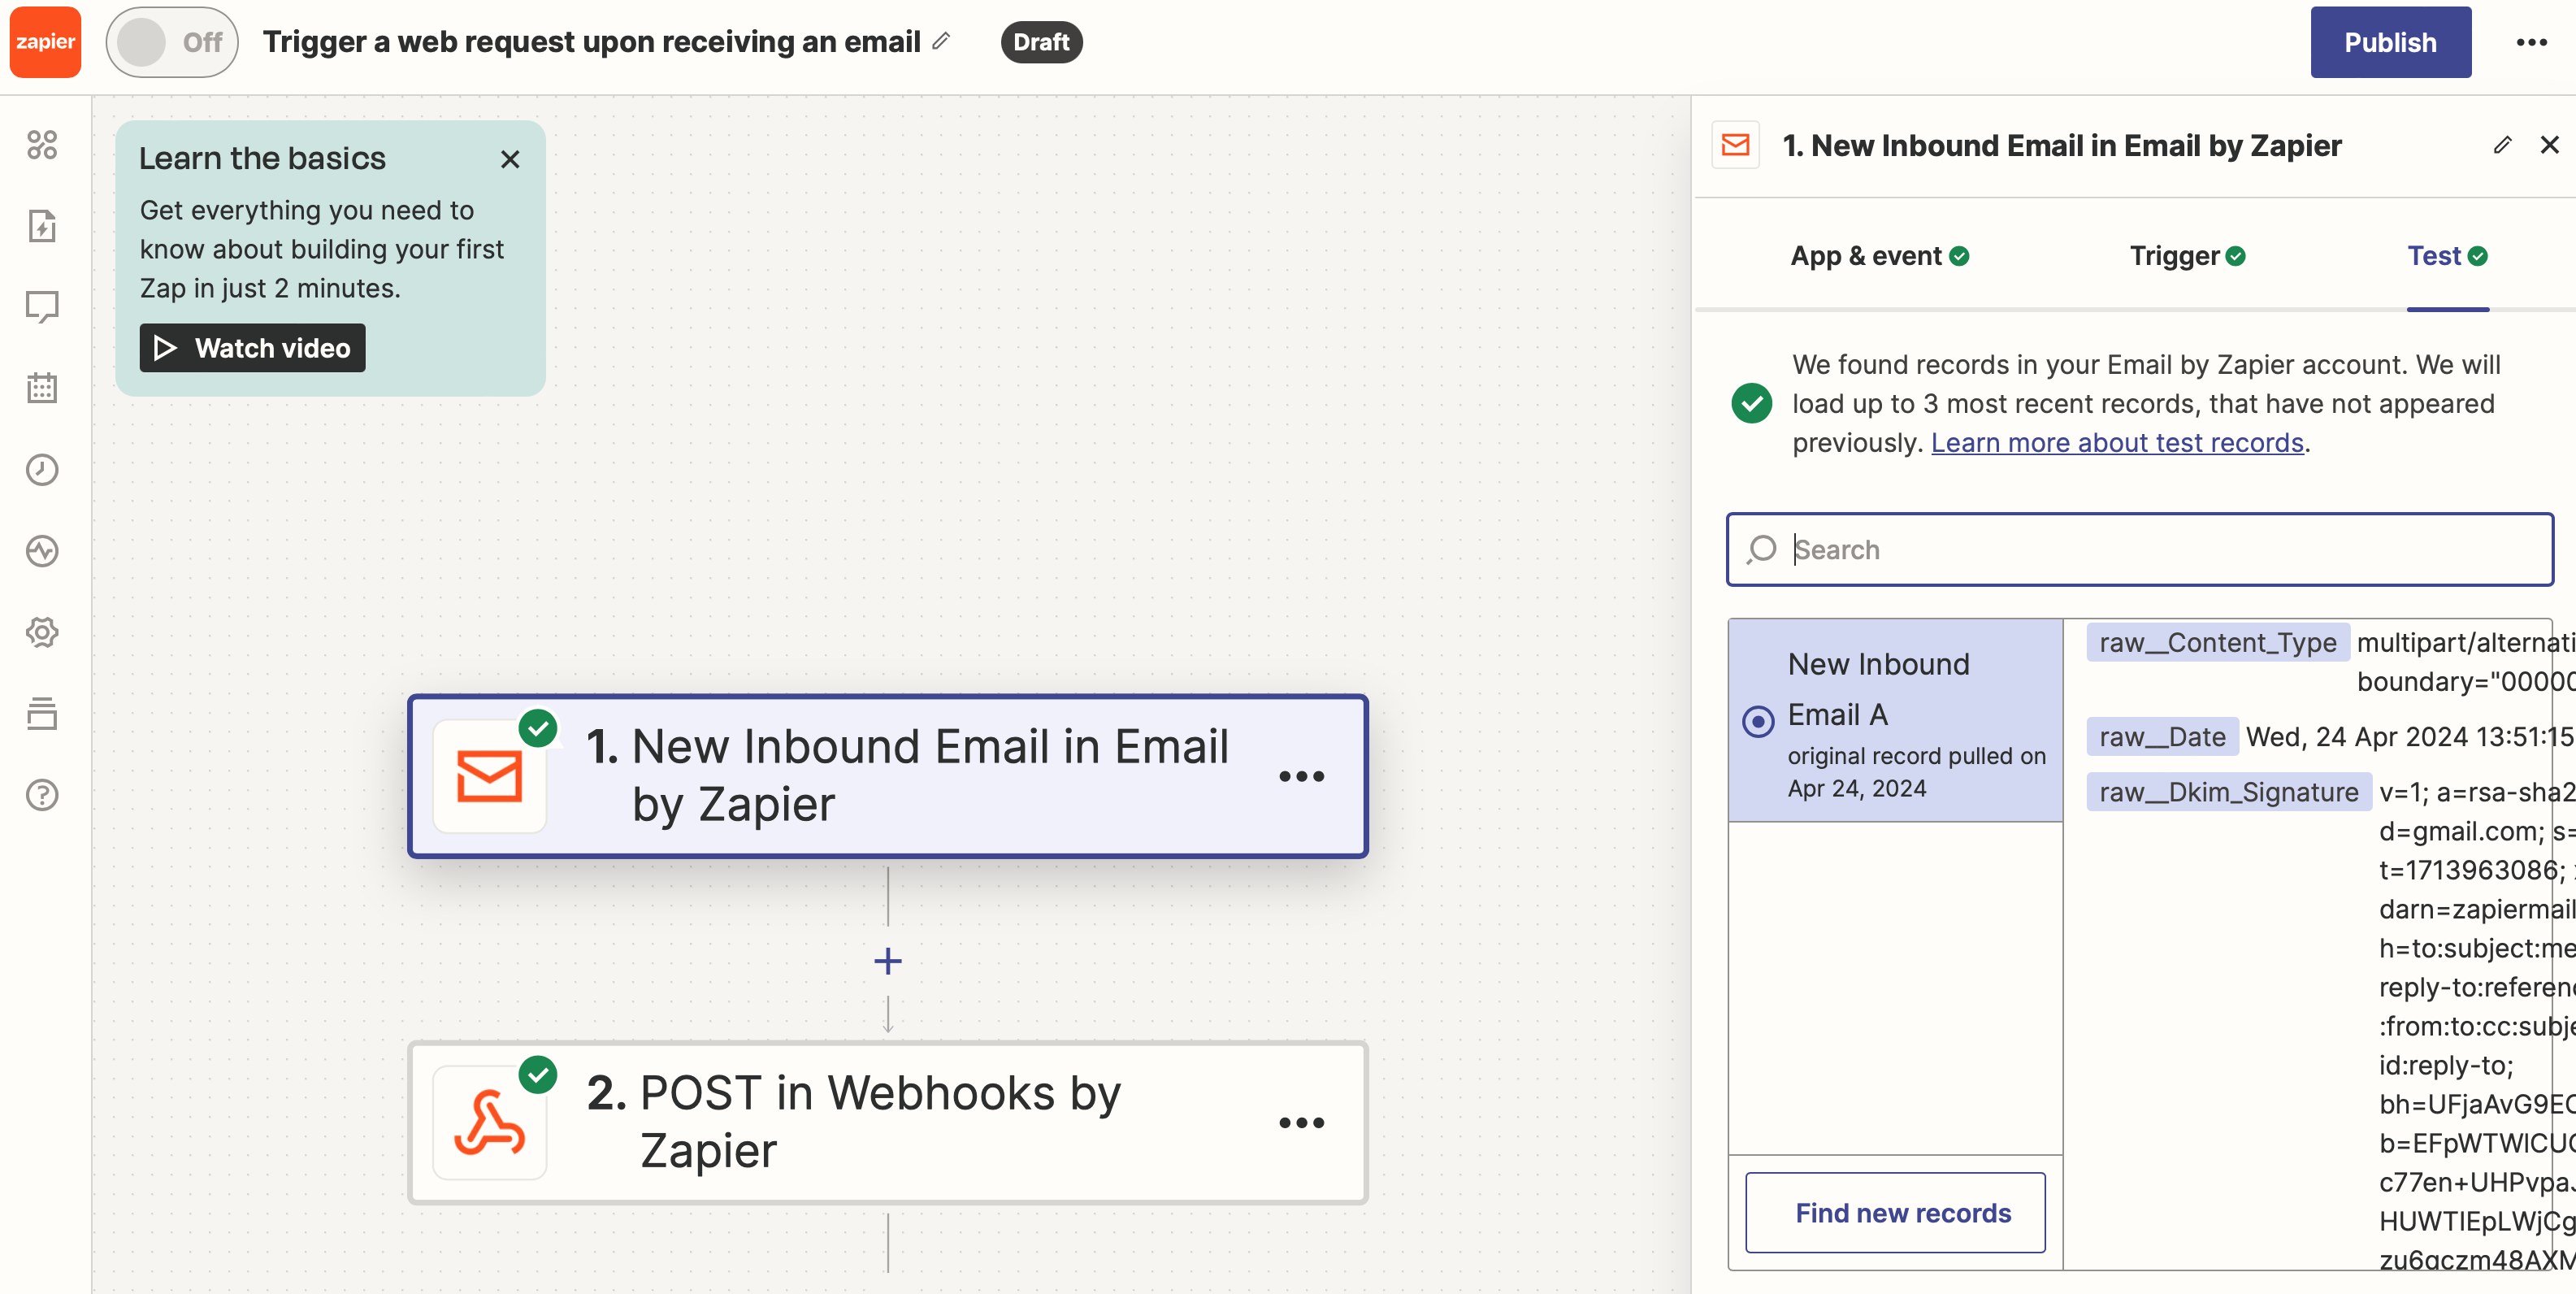This screenshot has height=1294, width=2576.
Task: Click the settings gear icon in left sidebar
Action: click(x=45, y=634)
